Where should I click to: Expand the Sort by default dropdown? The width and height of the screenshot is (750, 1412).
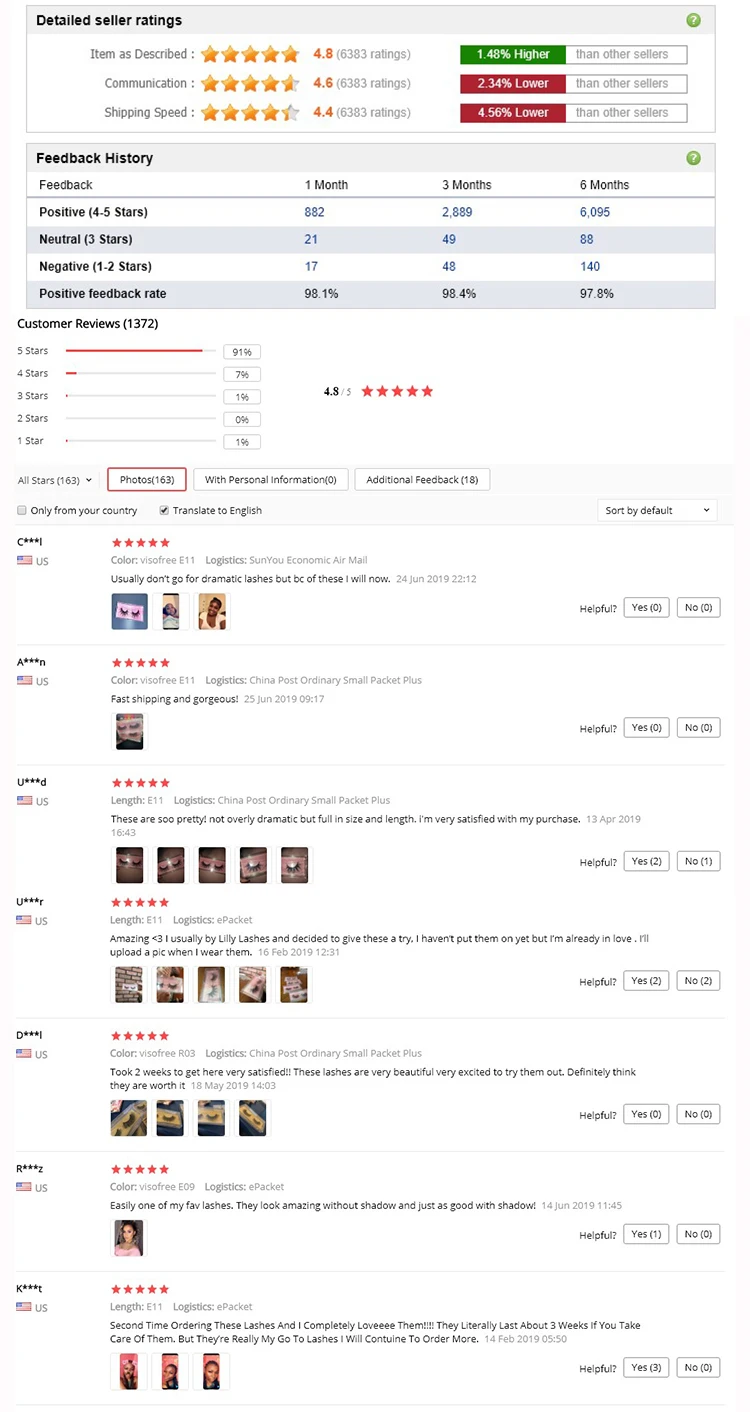click(657, 510)
